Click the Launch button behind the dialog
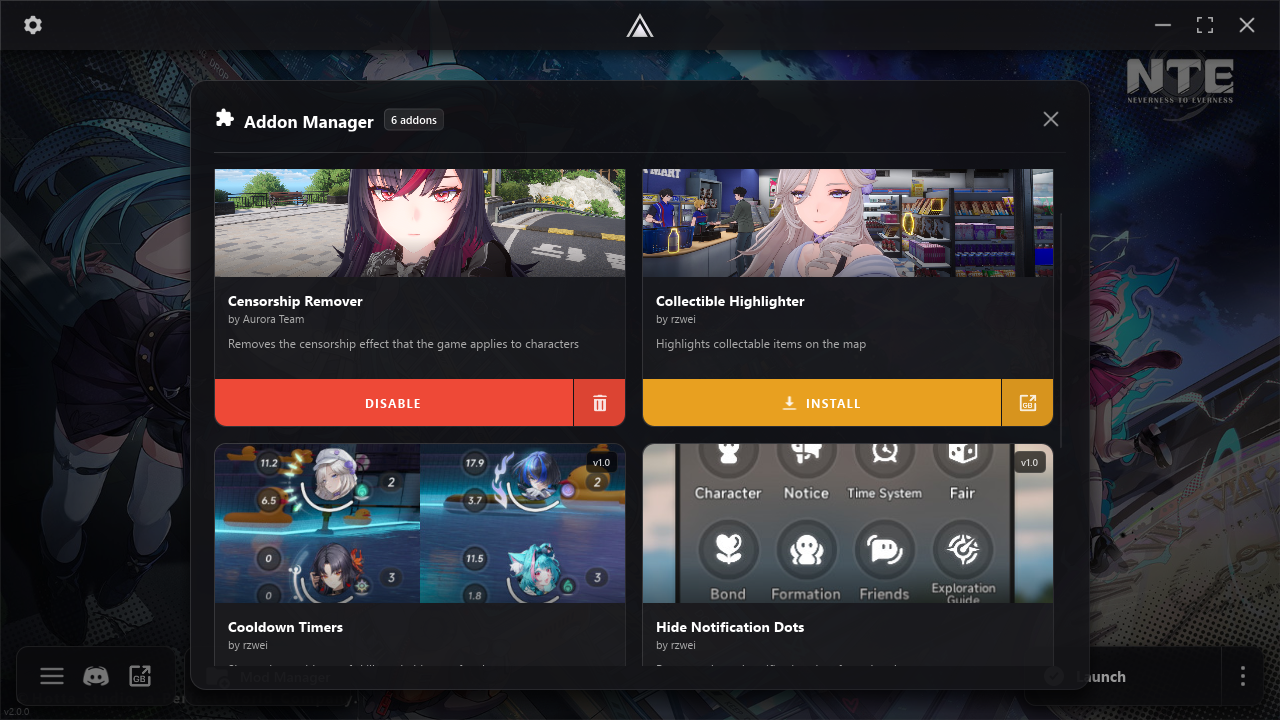Viewport: 1280px width, 720px height. (1124, 676)
